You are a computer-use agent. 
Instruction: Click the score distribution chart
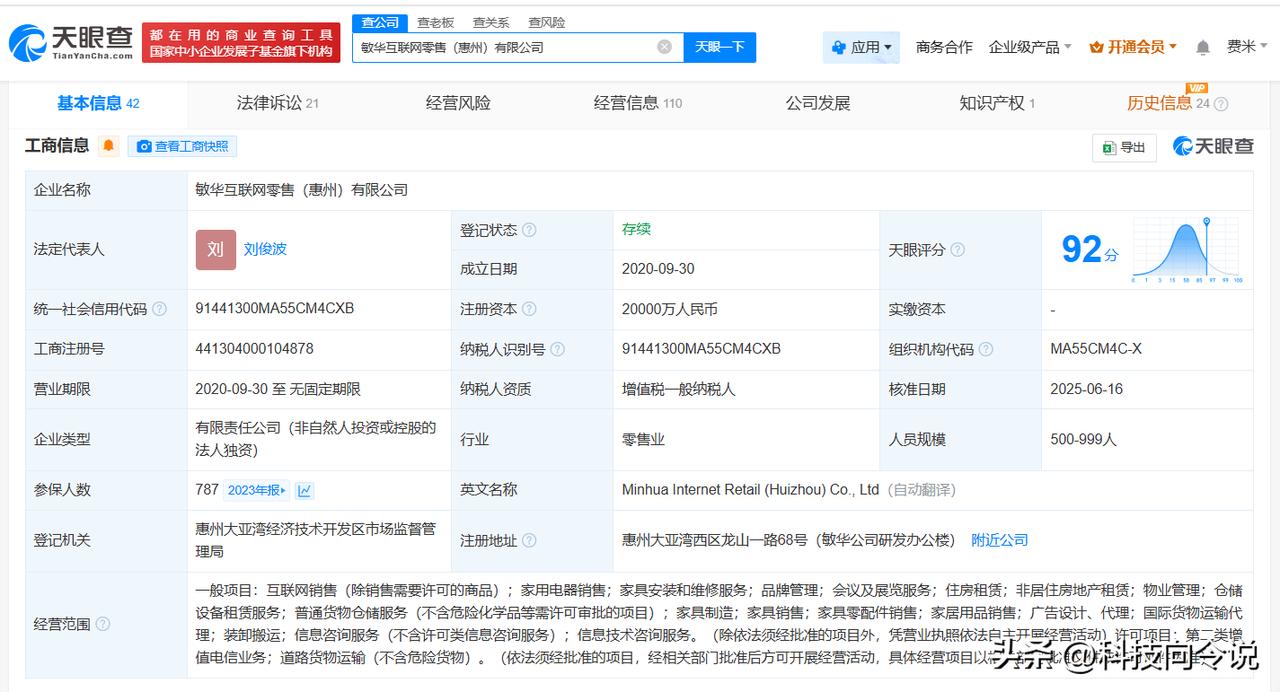1186,250
